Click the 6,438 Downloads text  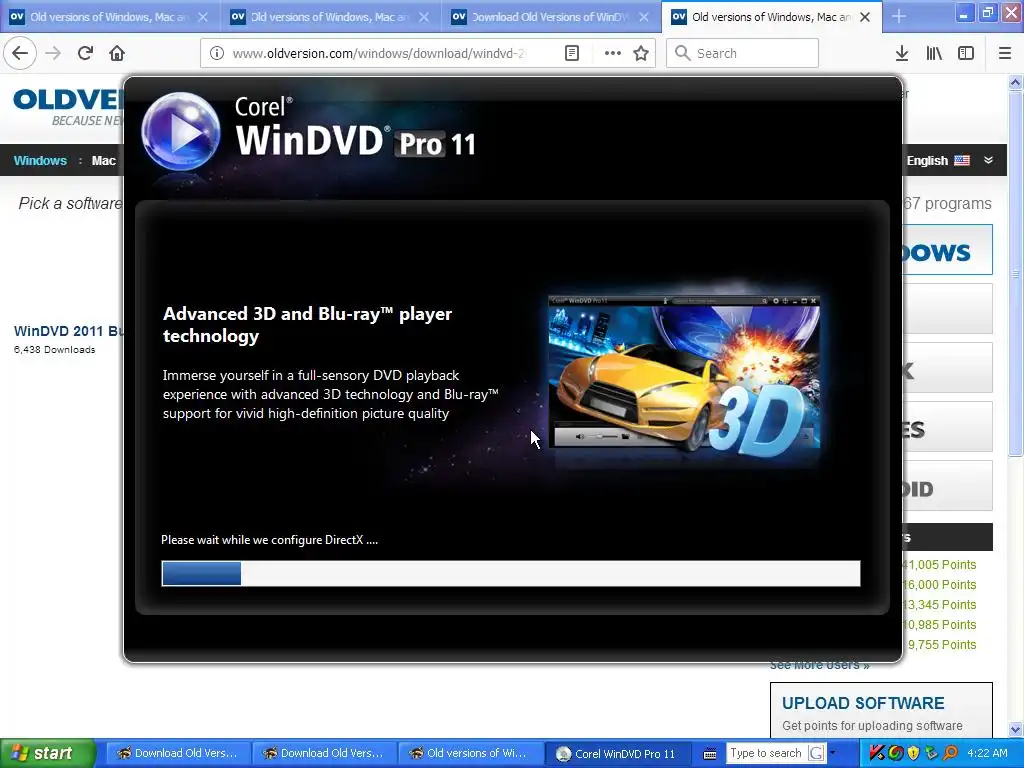[55, 350]
